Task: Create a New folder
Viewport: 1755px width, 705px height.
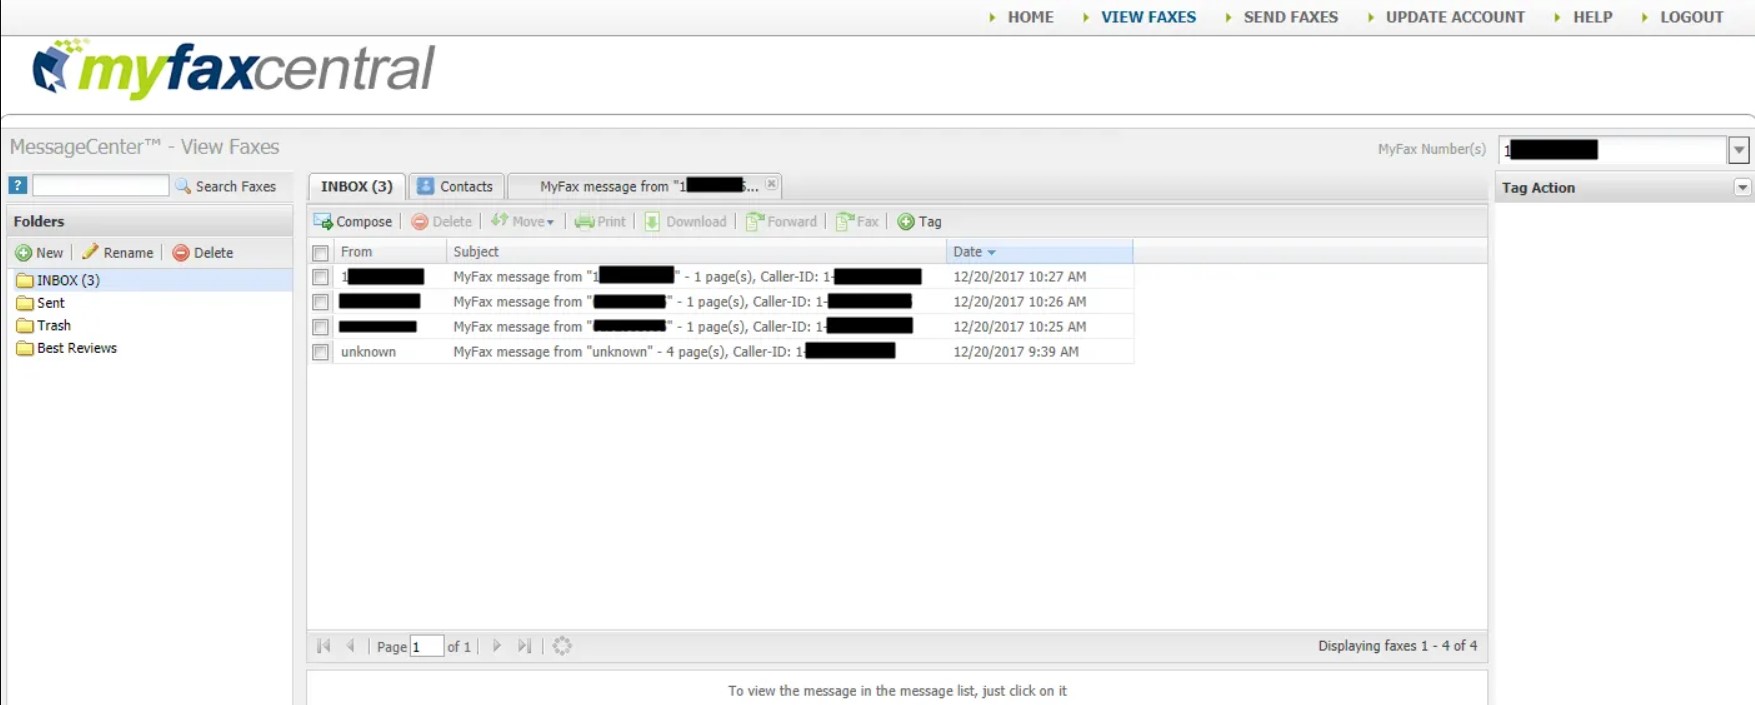Action: tap(40, 253)
